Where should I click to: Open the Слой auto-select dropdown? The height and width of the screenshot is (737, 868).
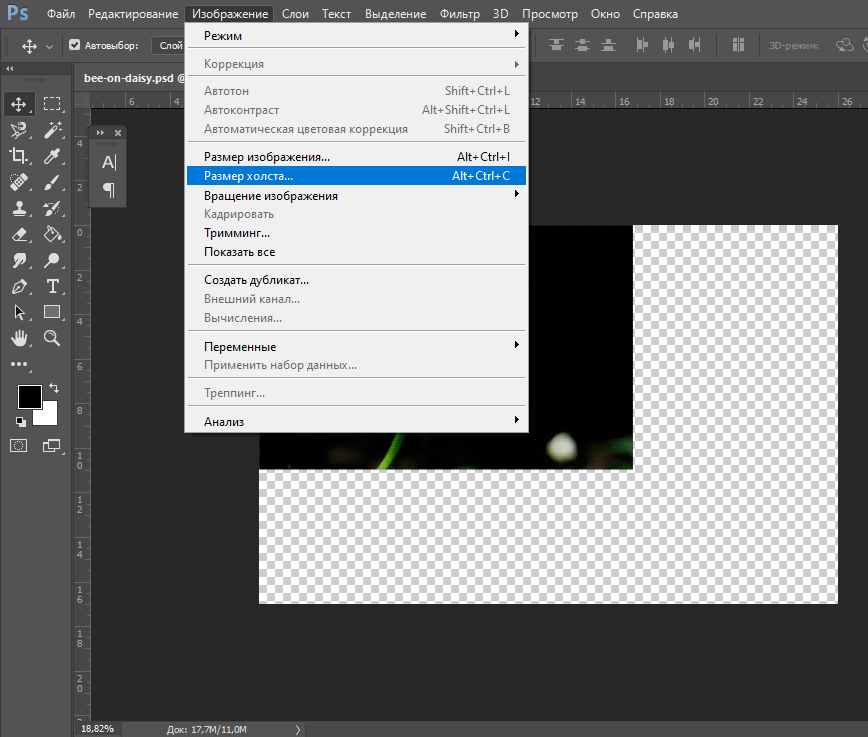pyautogui.click(x=168, y=45)
